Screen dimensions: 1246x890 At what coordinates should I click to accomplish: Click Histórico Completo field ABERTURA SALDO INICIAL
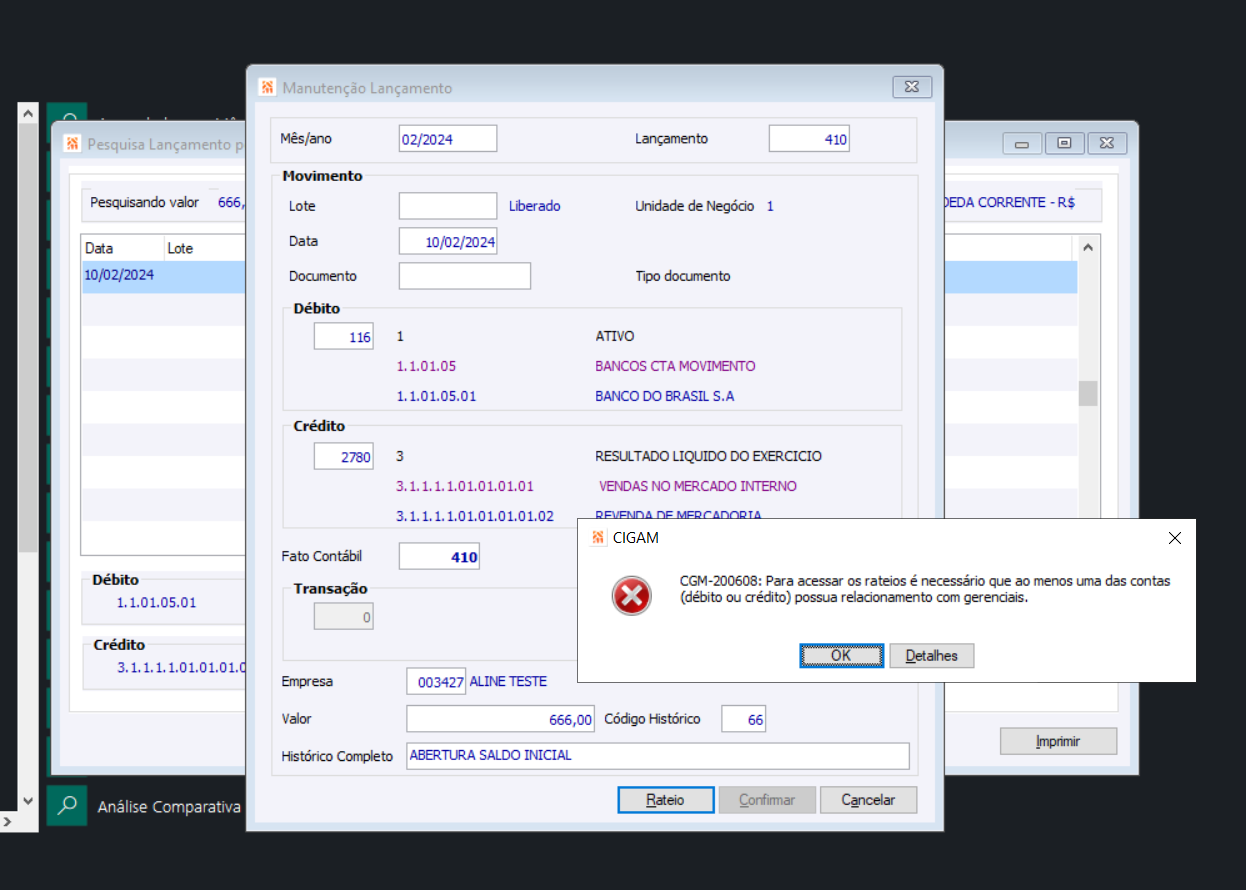point(658,756)
